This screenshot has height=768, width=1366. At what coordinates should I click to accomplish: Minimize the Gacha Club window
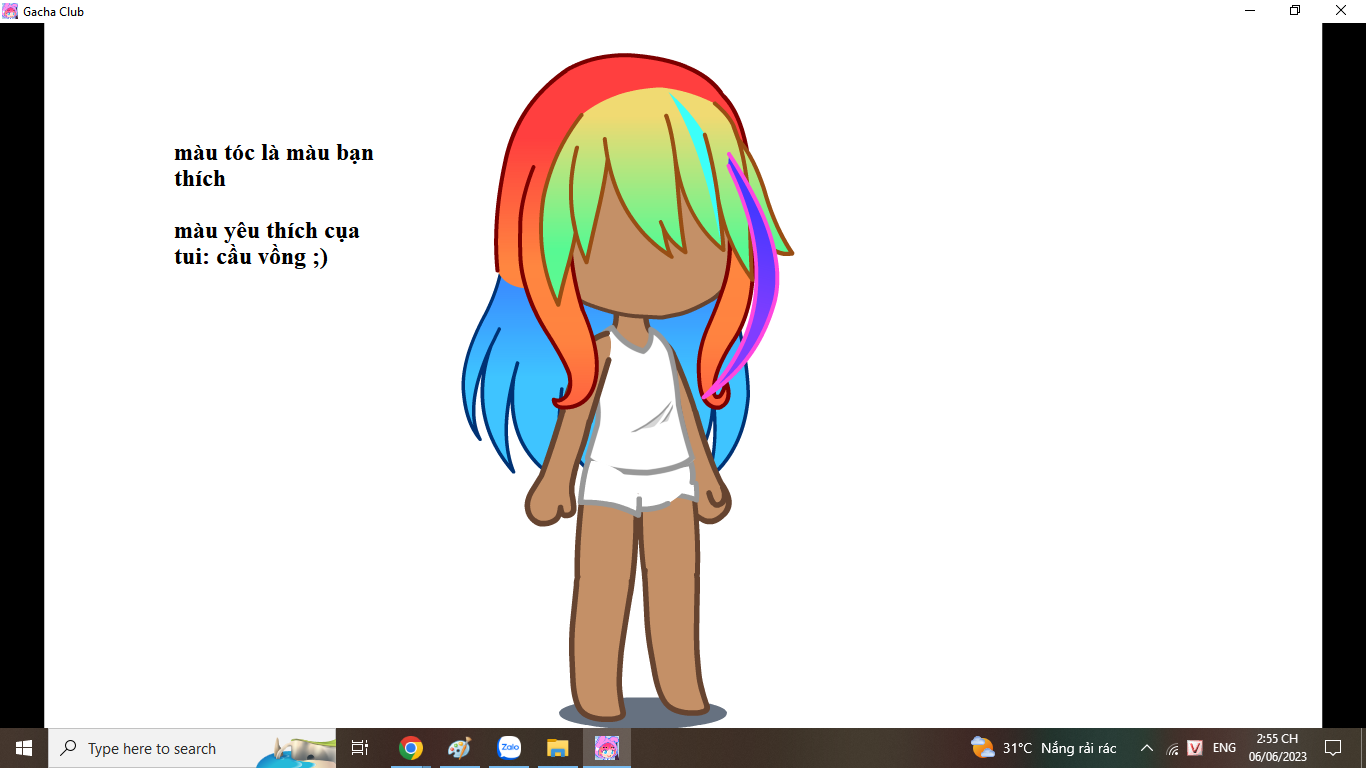1250,11
